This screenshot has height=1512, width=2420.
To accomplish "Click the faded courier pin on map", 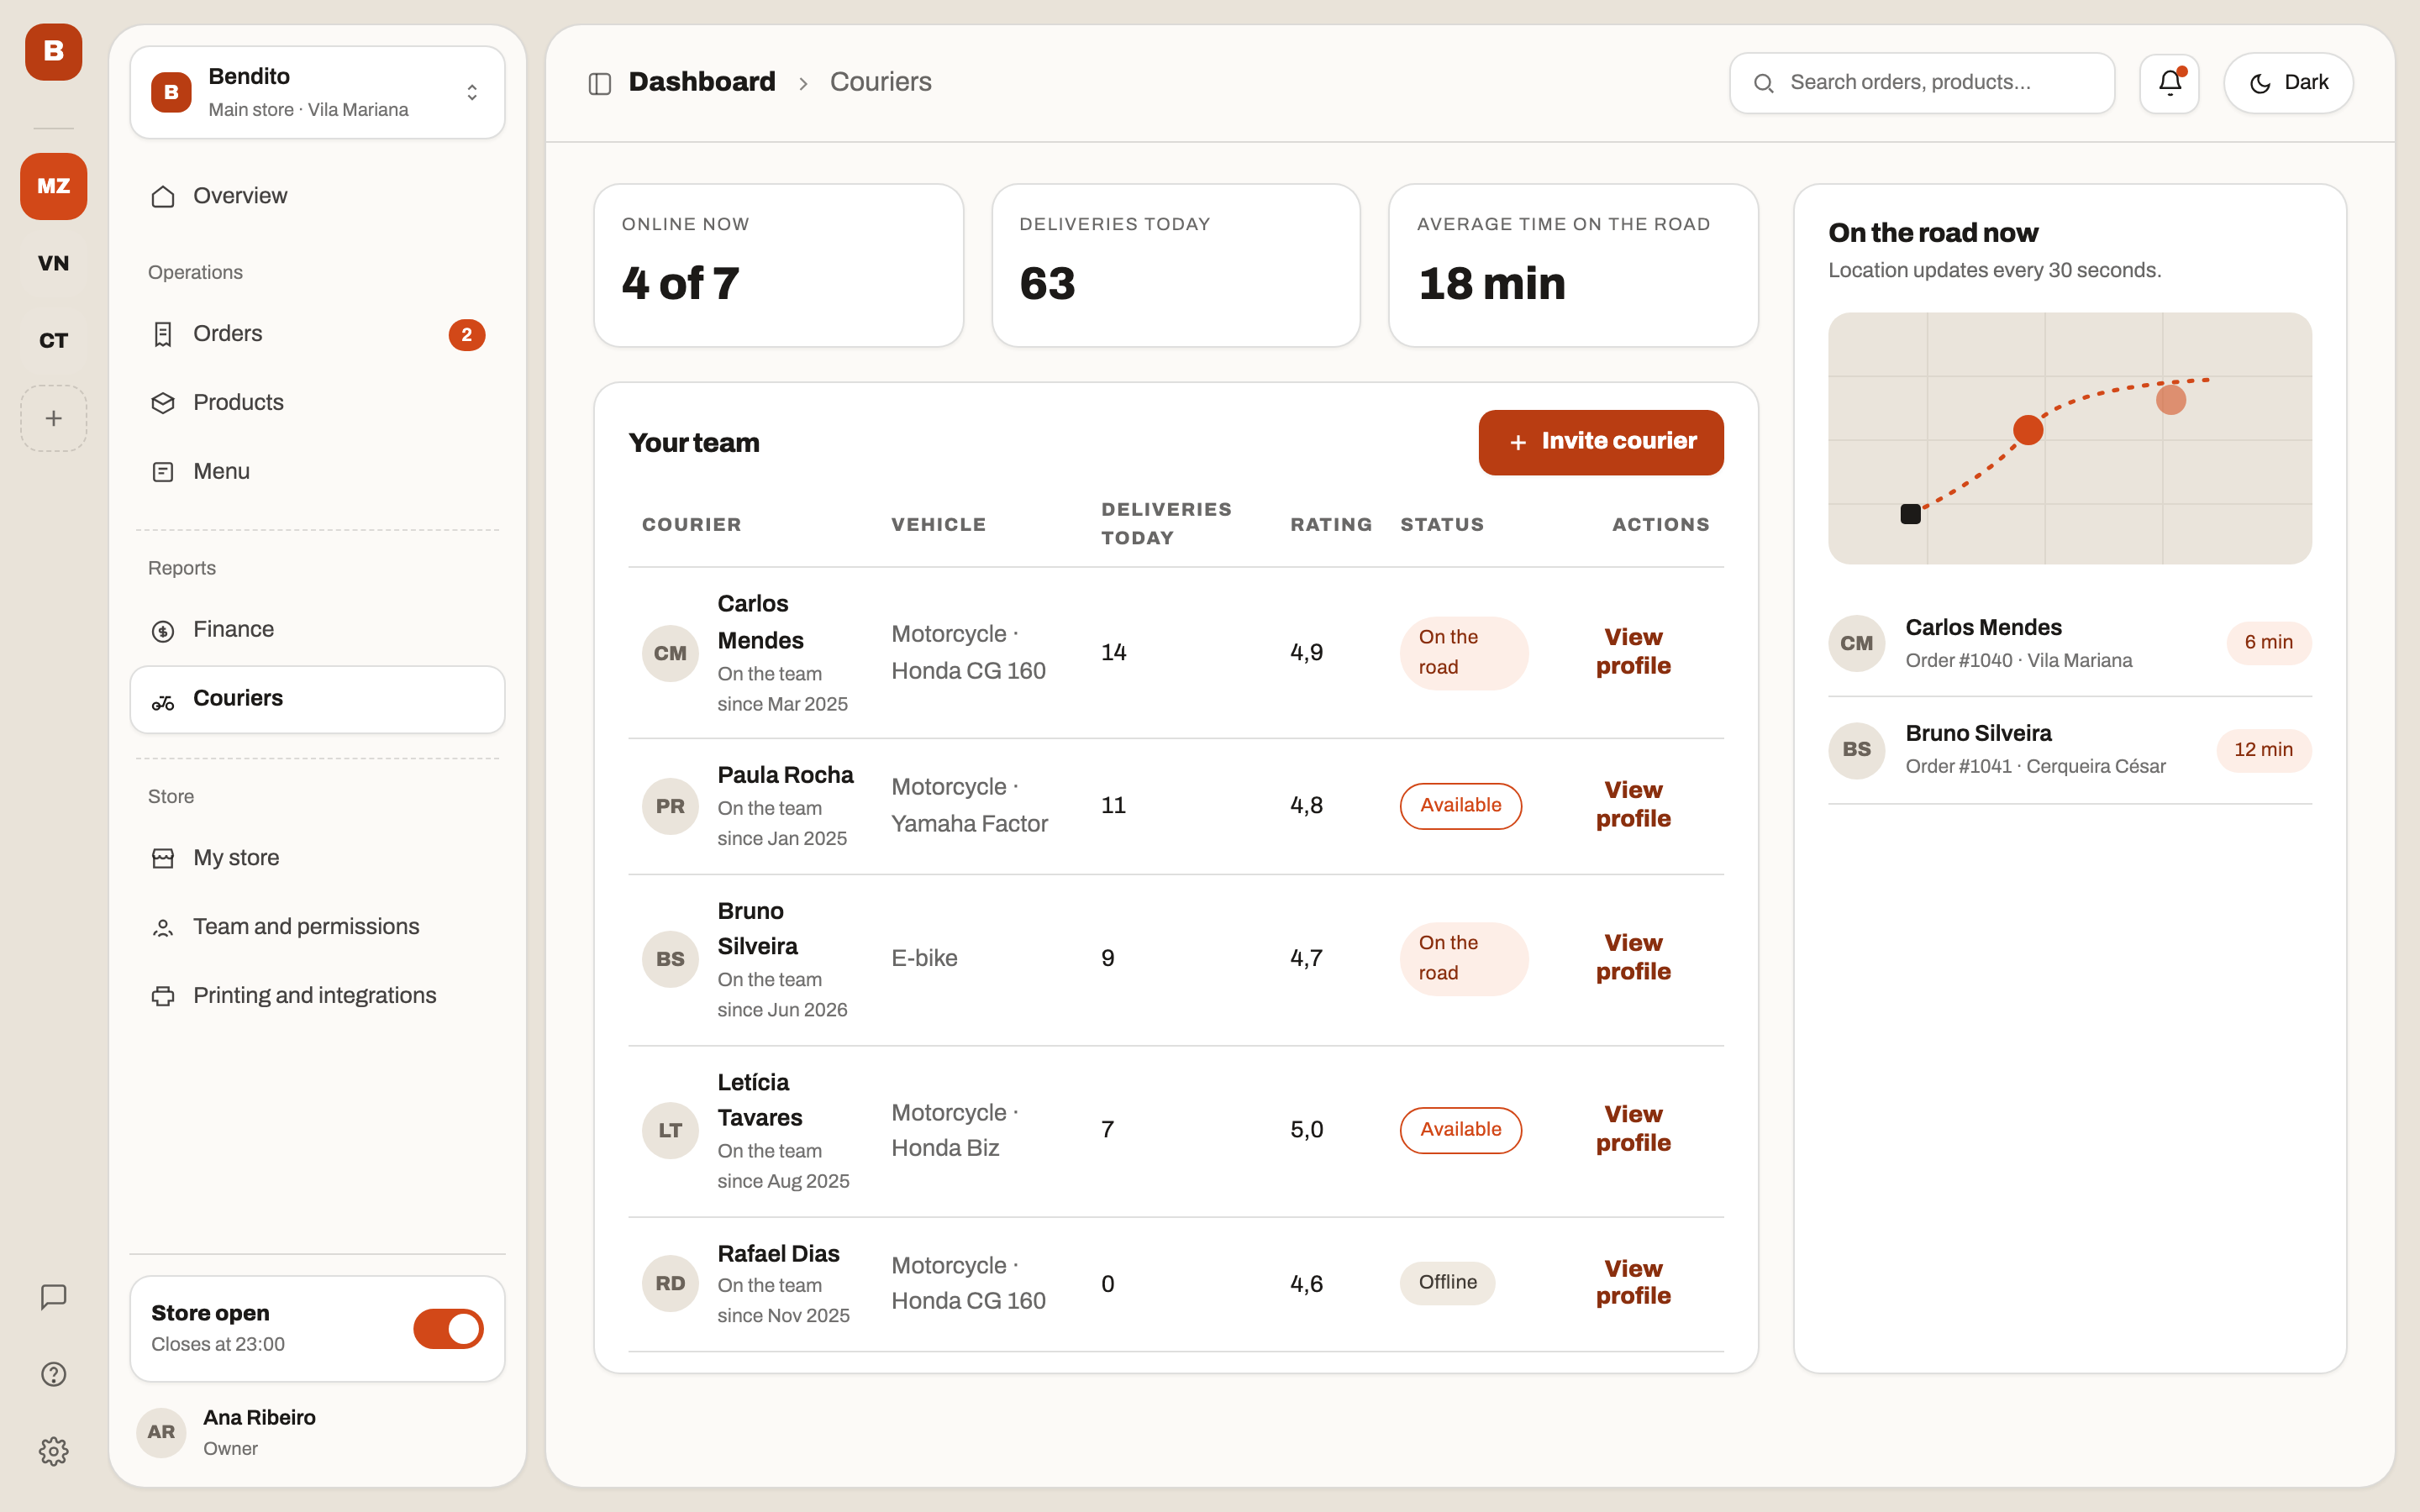I will 2171,400.
